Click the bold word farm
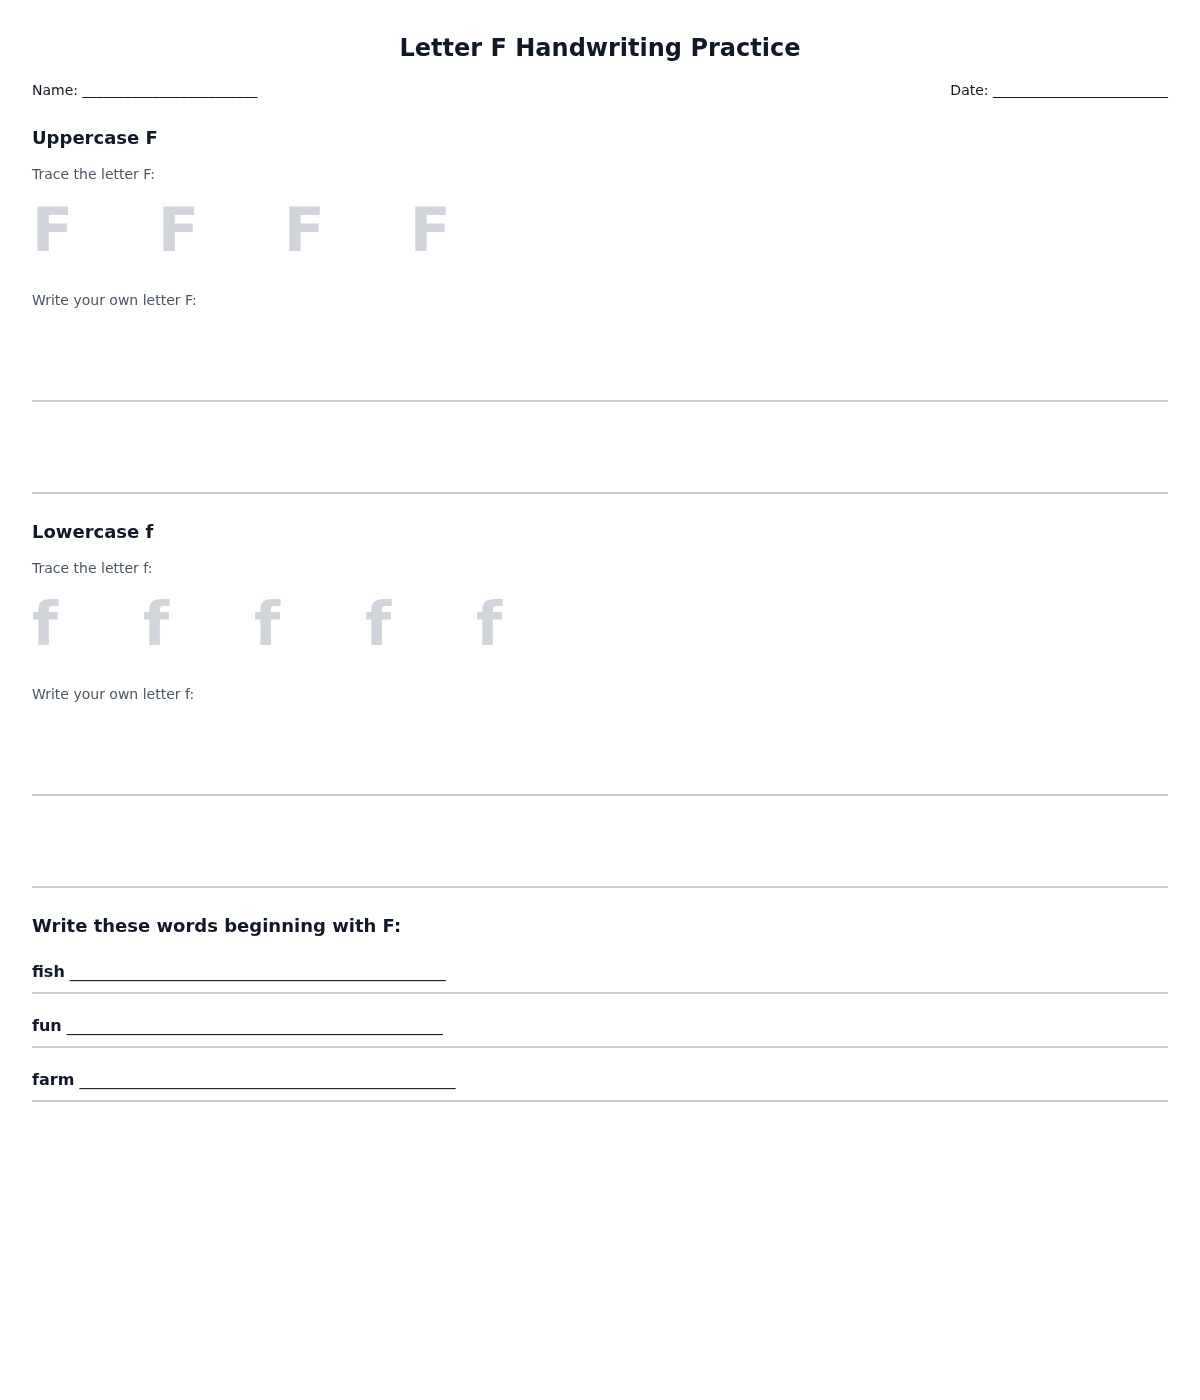 53,1080
